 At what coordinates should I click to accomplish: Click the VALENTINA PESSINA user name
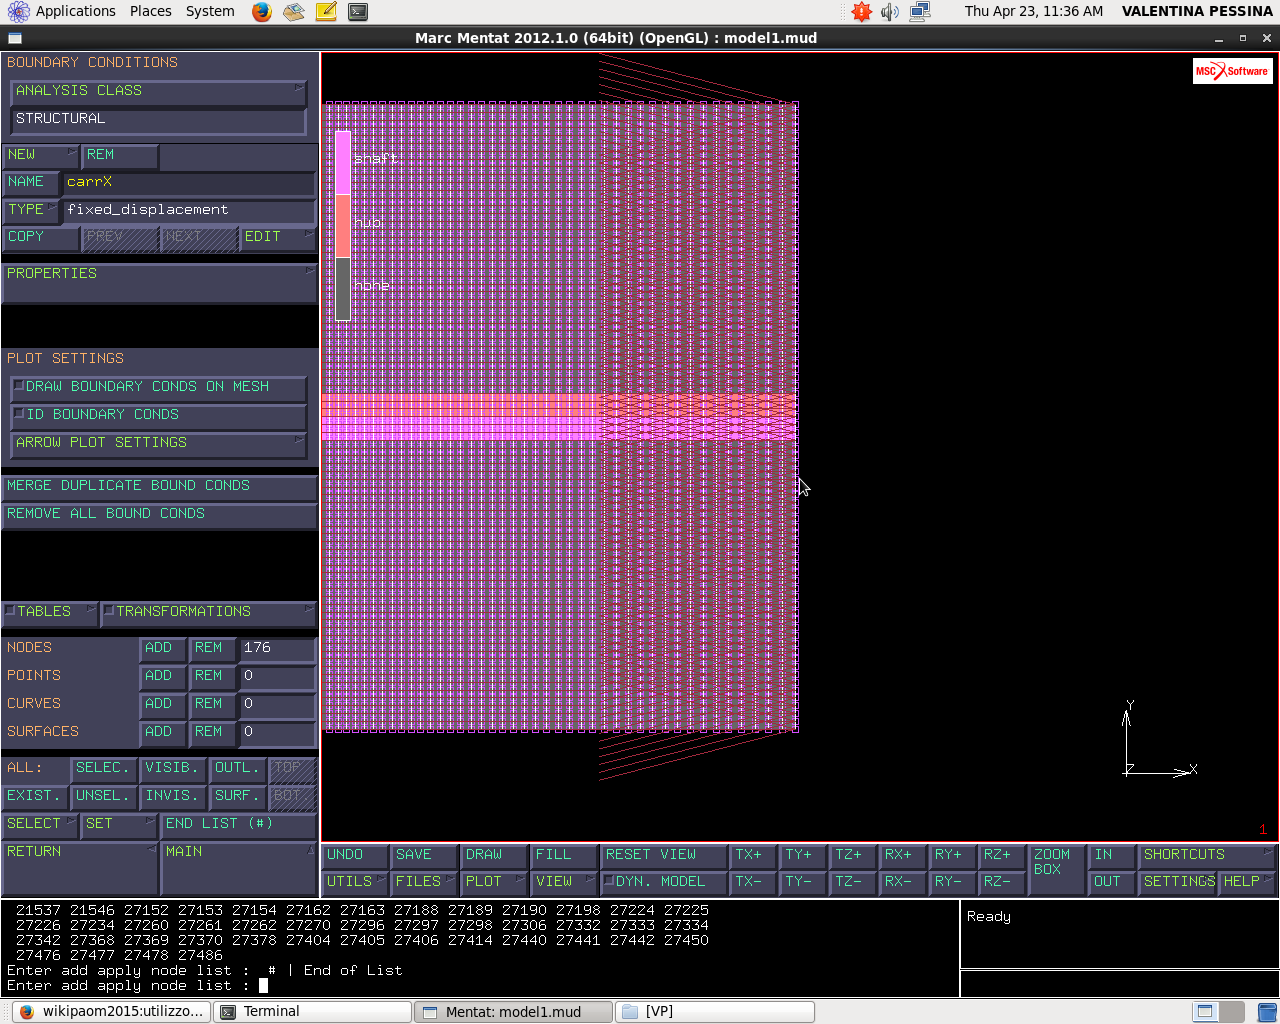[x=1197, y=11]
